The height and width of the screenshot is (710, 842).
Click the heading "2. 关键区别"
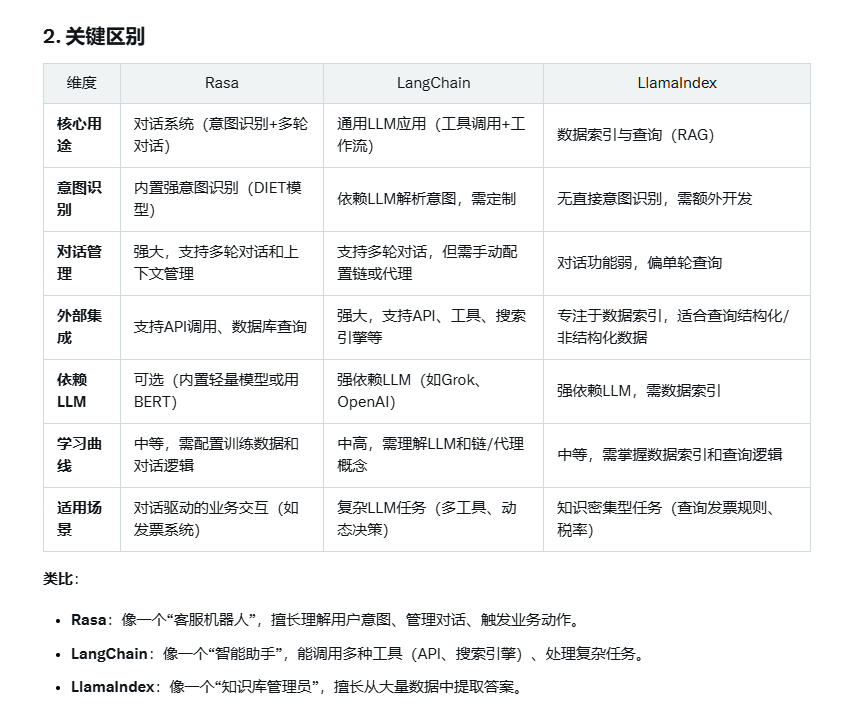(x=94, y=36)
